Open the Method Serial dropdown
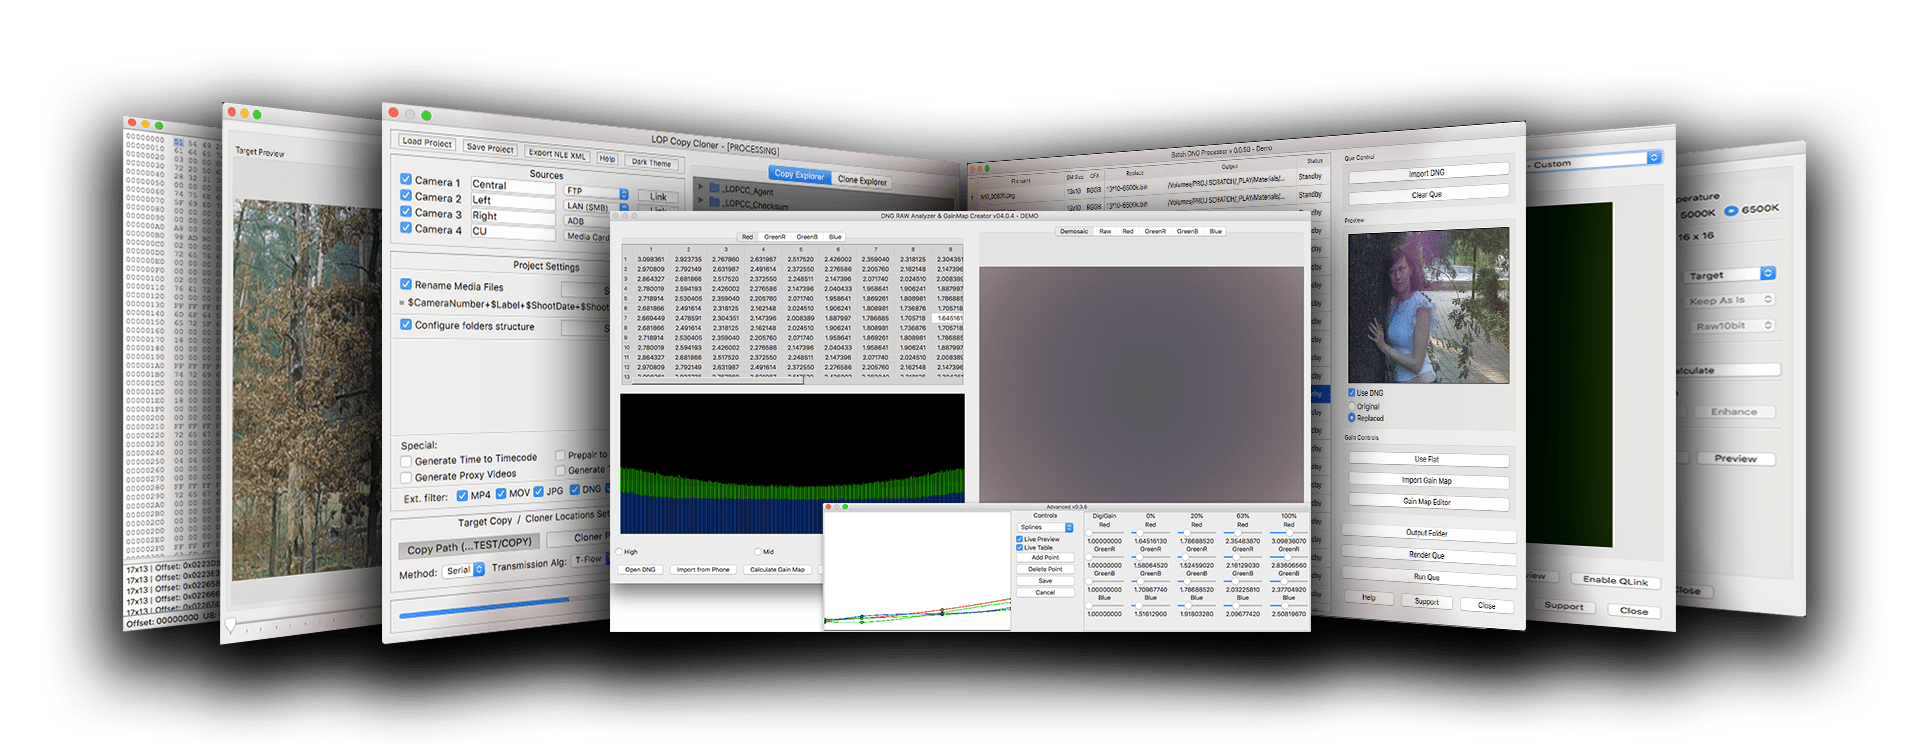Screen dimensions: 1920x745 pos(465,570)
